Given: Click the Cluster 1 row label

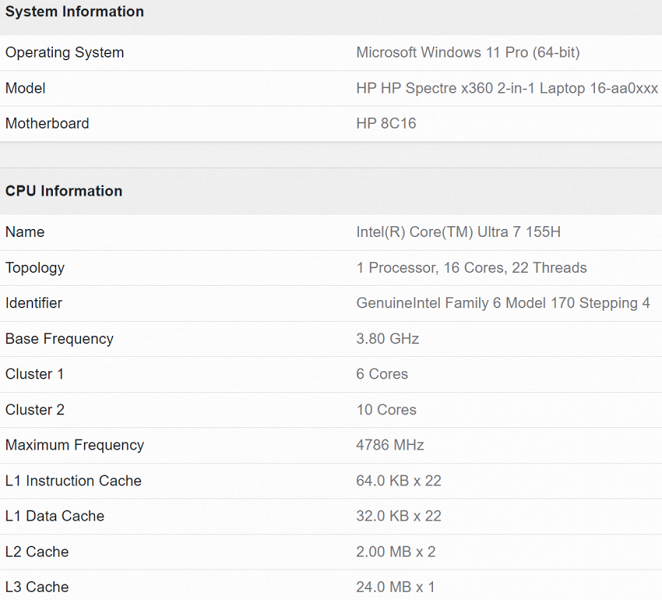Looking at the screenshot, I should [35, 374].
